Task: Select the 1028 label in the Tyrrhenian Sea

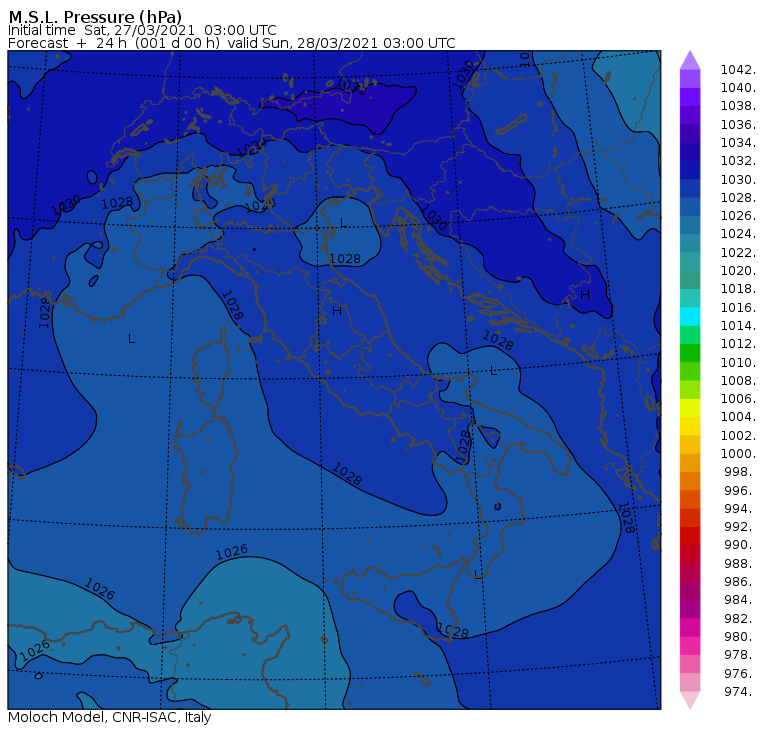Action: 347,474
